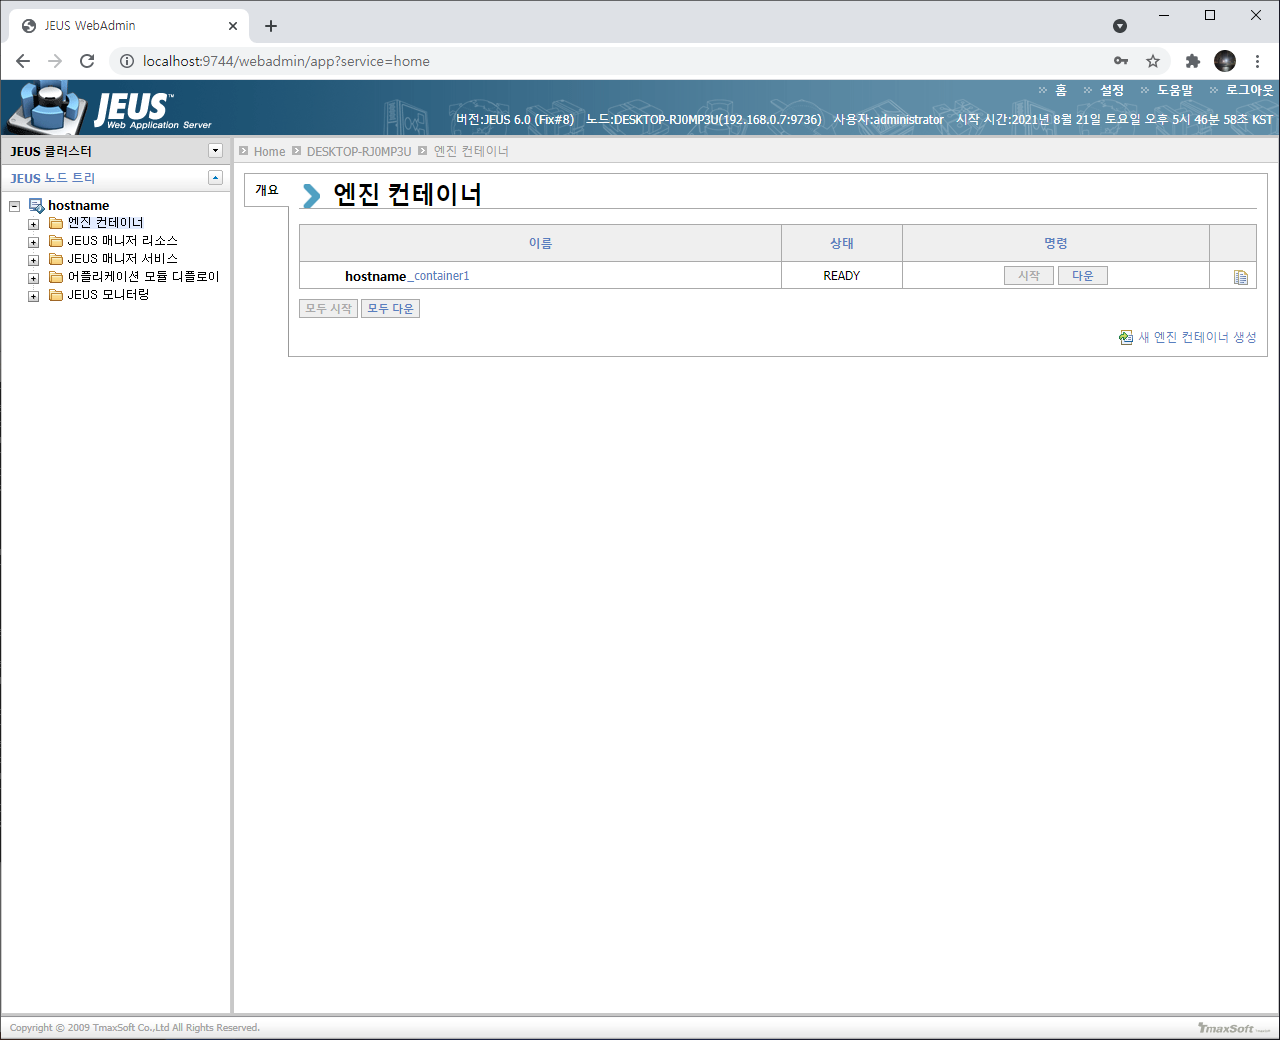
Task: Click the browser address bar URL
Action: (286, 61)
